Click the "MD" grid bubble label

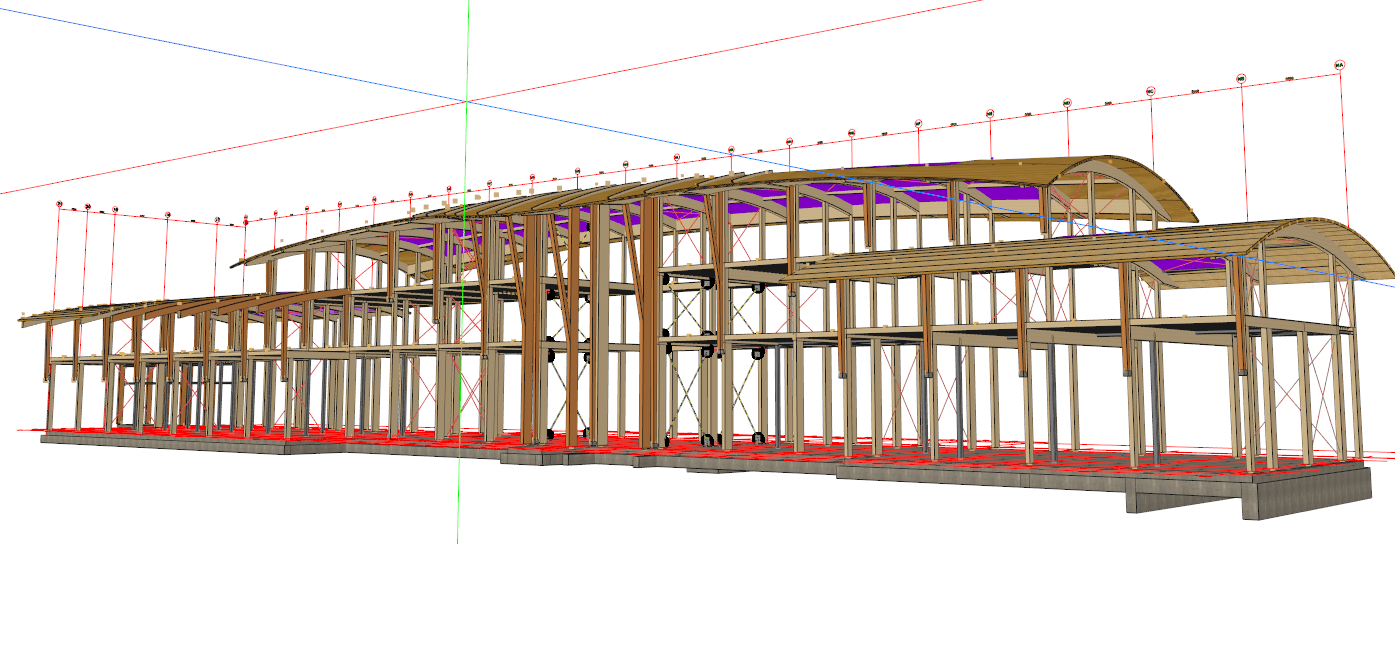click(x=1067, y=103)
